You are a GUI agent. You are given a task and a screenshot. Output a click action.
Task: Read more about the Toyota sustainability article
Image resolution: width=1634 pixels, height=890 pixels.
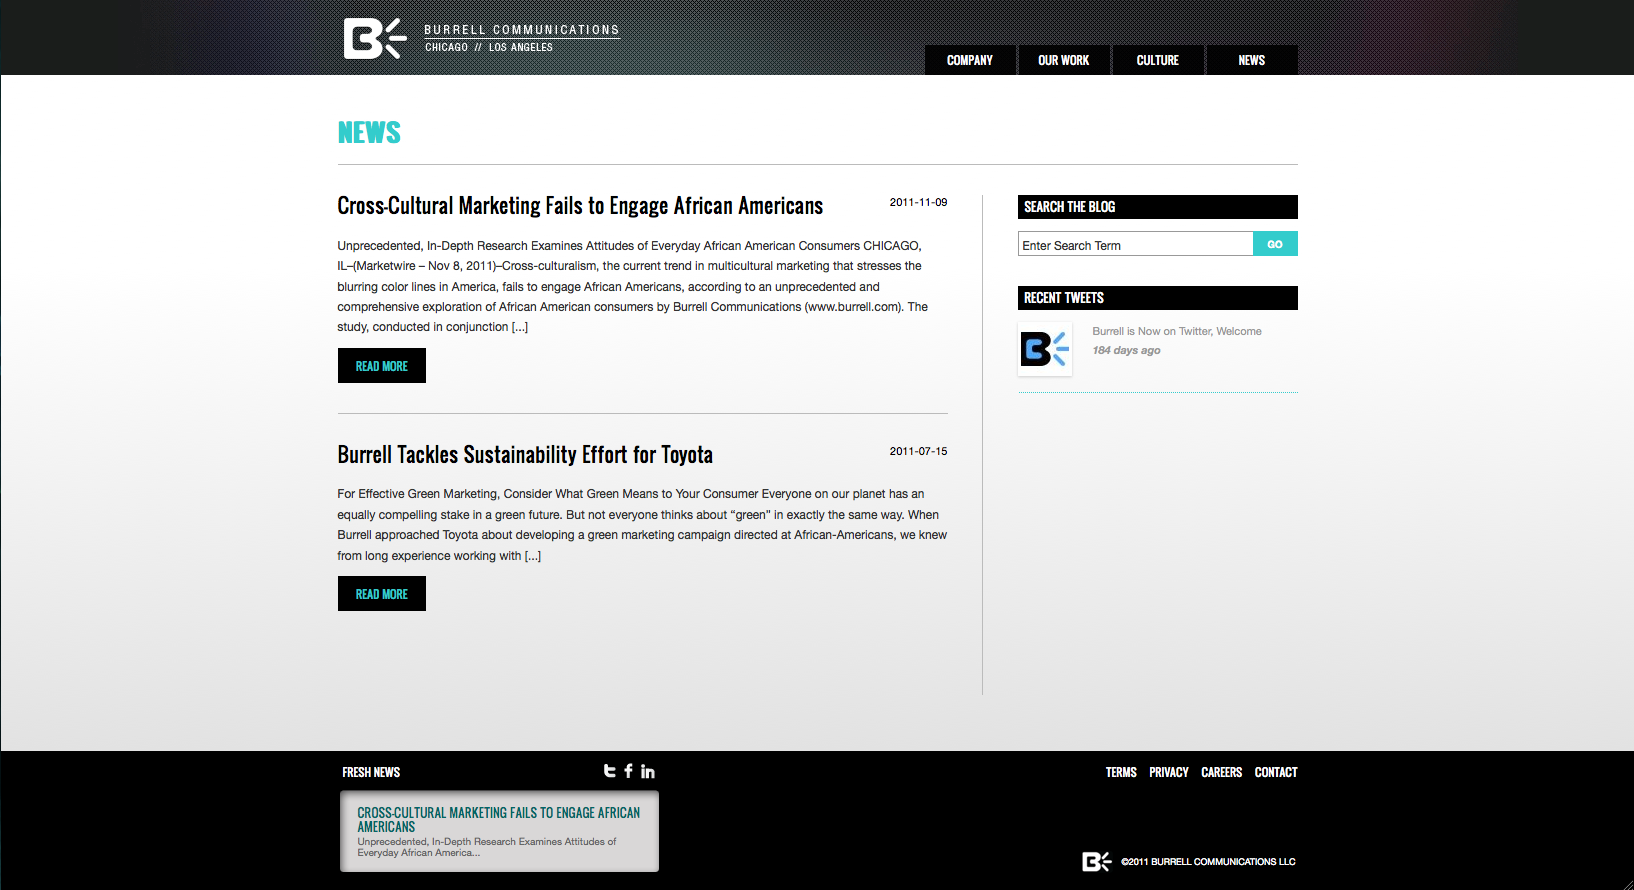(x=381, y=594)
